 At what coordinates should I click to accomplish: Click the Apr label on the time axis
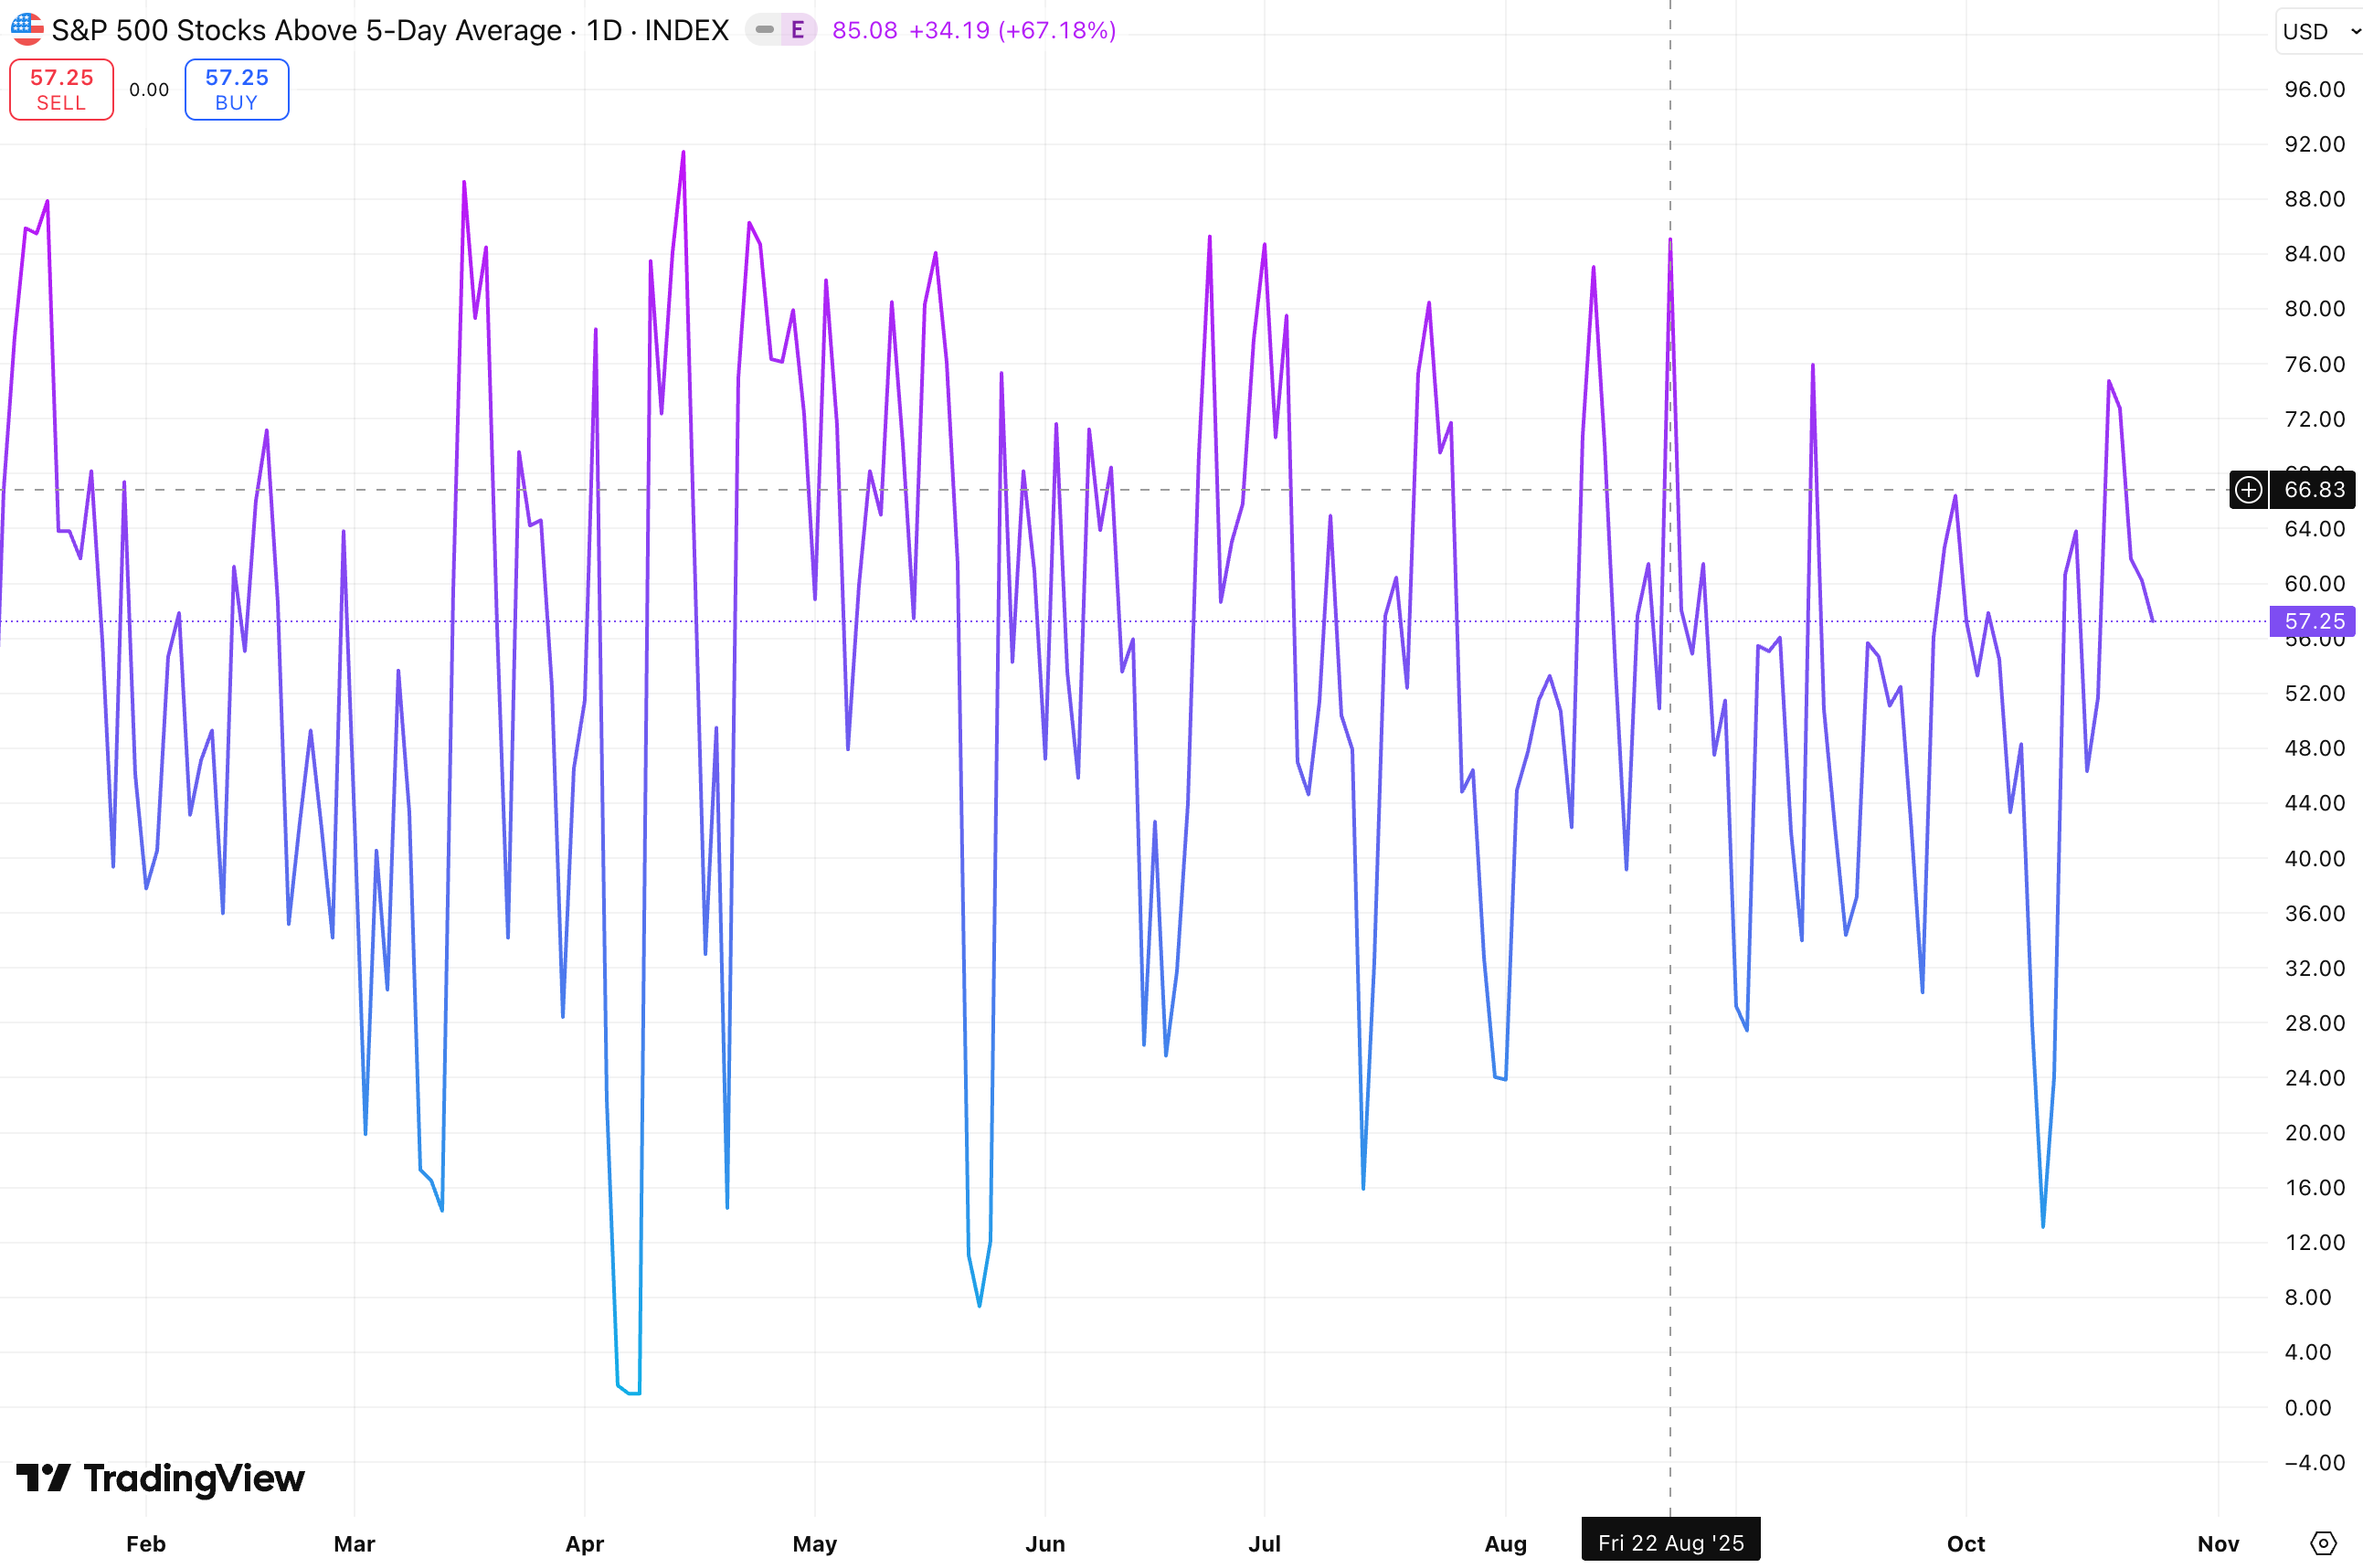tap(584, 1543)
